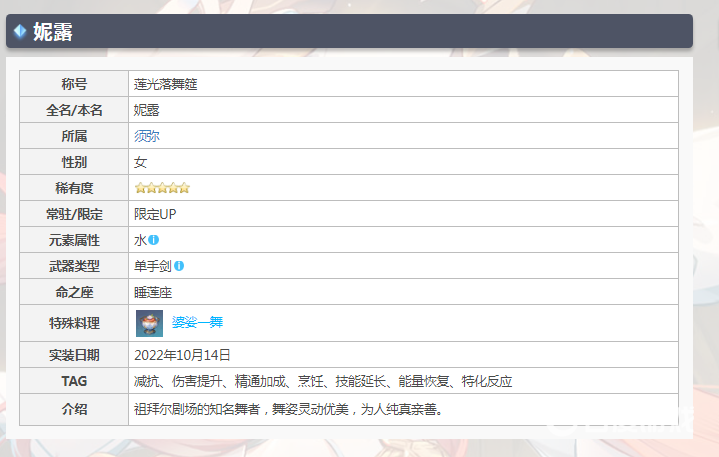
Task: Click the 所属 row label
Action: pos(74,136)
